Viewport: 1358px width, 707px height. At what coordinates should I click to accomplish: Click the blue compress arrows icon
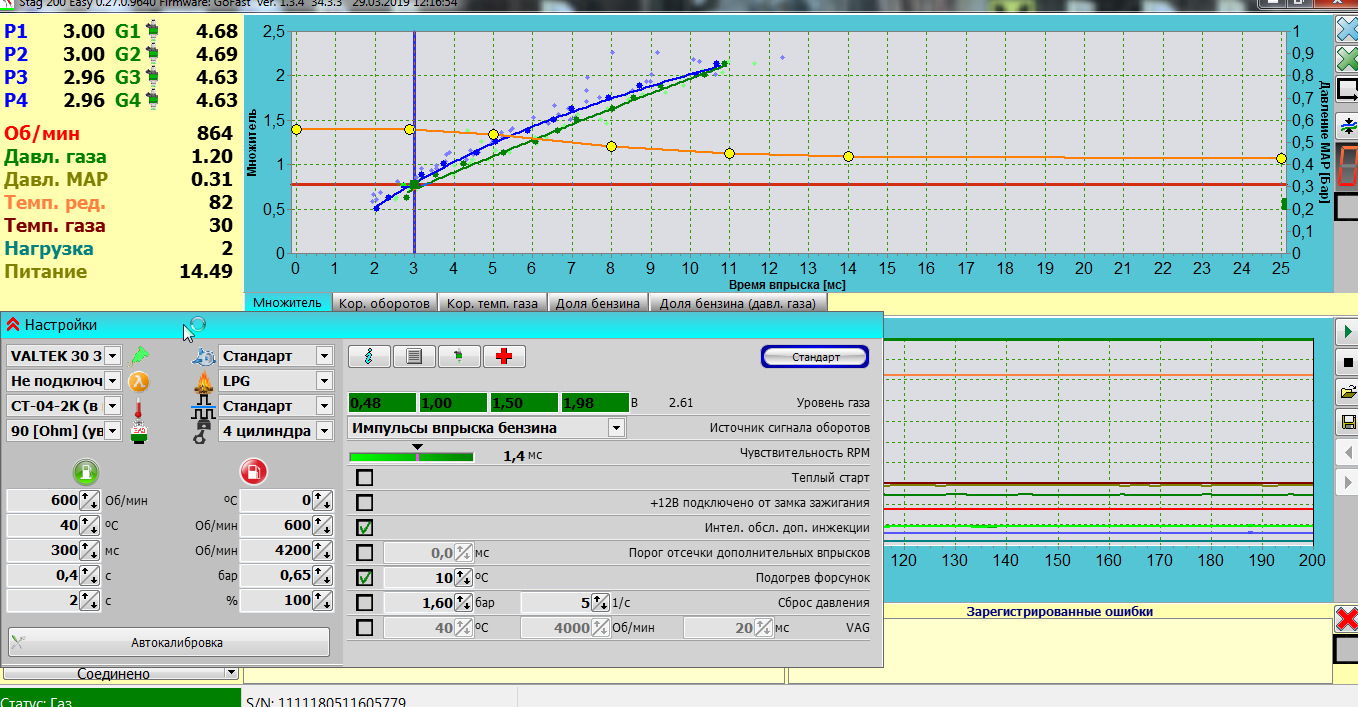click(1347, 126)
